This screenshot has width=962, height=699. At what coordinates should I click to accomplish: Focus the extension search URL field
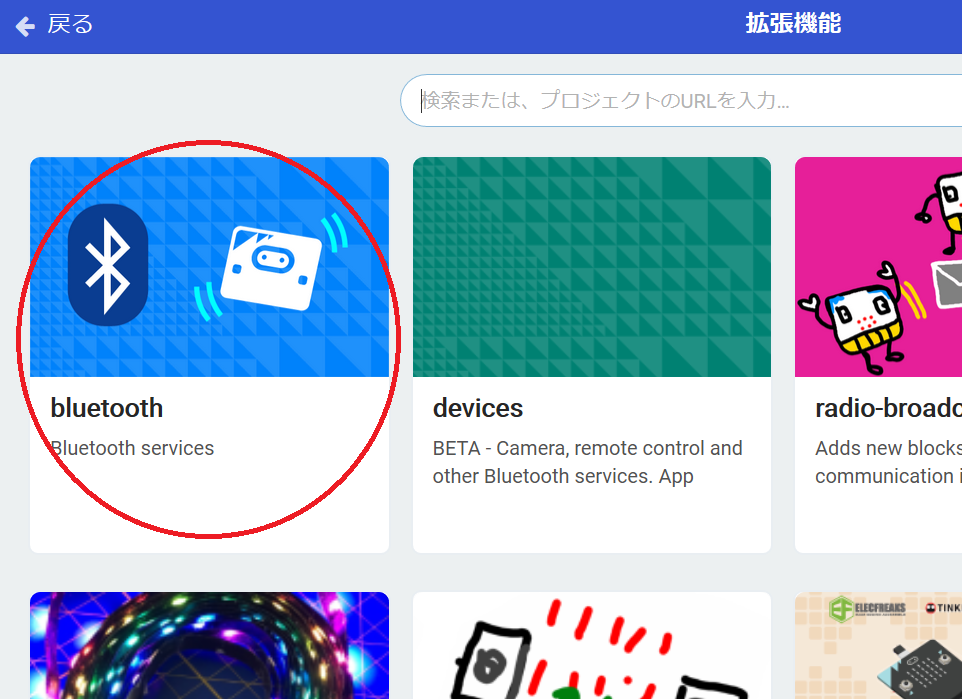click(681, 101)
